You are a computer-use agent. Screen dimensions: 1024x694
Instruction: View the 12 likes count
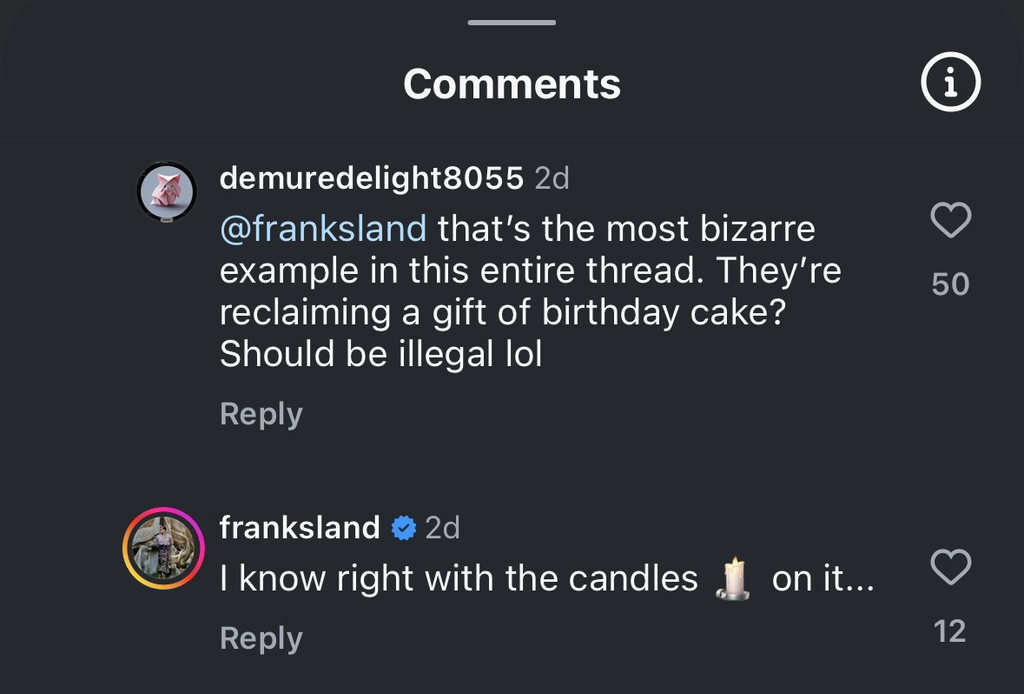point(950,631)
